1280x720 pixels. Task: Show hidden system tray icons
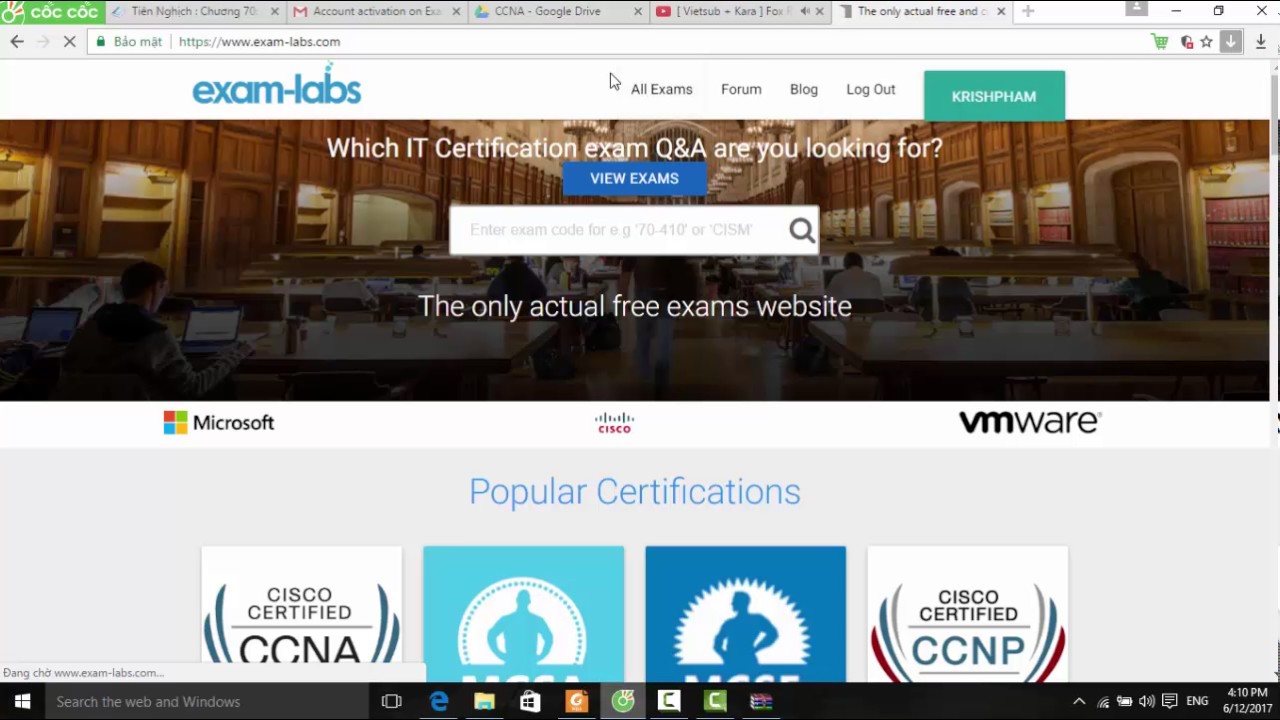pyautogui.click(x=1078, y=701)
